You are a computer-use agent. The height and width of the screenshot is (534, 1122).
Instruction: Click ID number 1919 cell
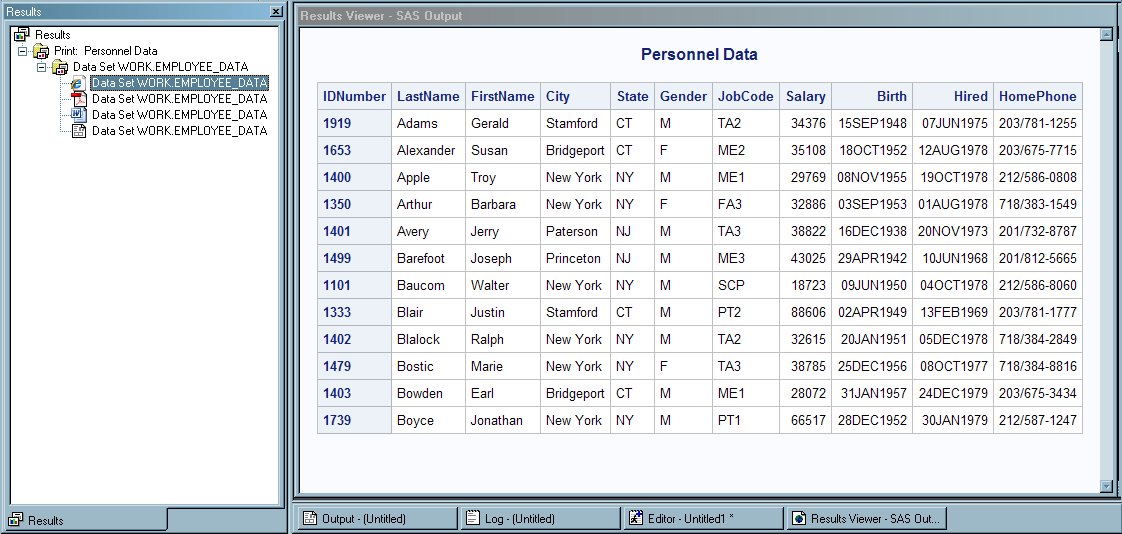coord(354,123)
